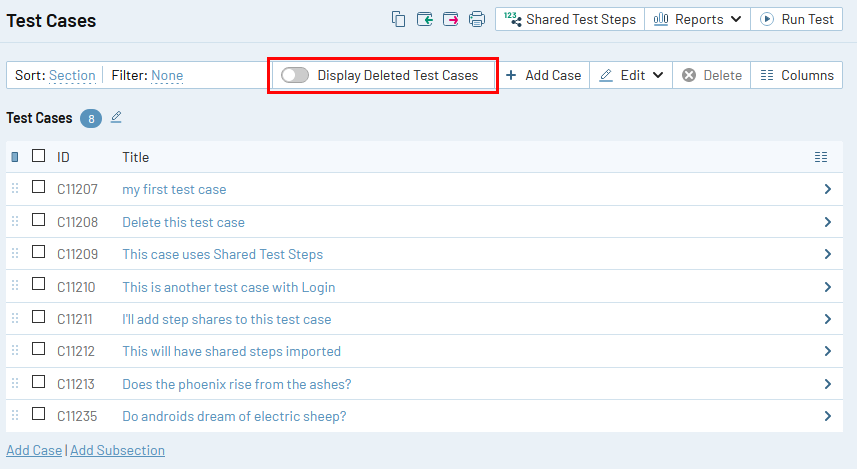This screenshot has height=469, width=857.
Task: Check the select-all checkbox in header row
Action: (39, 156)
